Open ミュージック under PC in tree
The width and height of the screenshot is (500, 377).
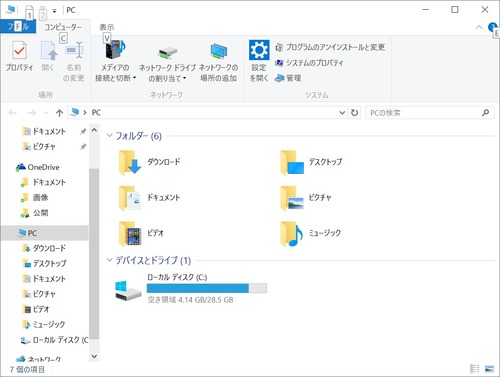coord(44,324)
